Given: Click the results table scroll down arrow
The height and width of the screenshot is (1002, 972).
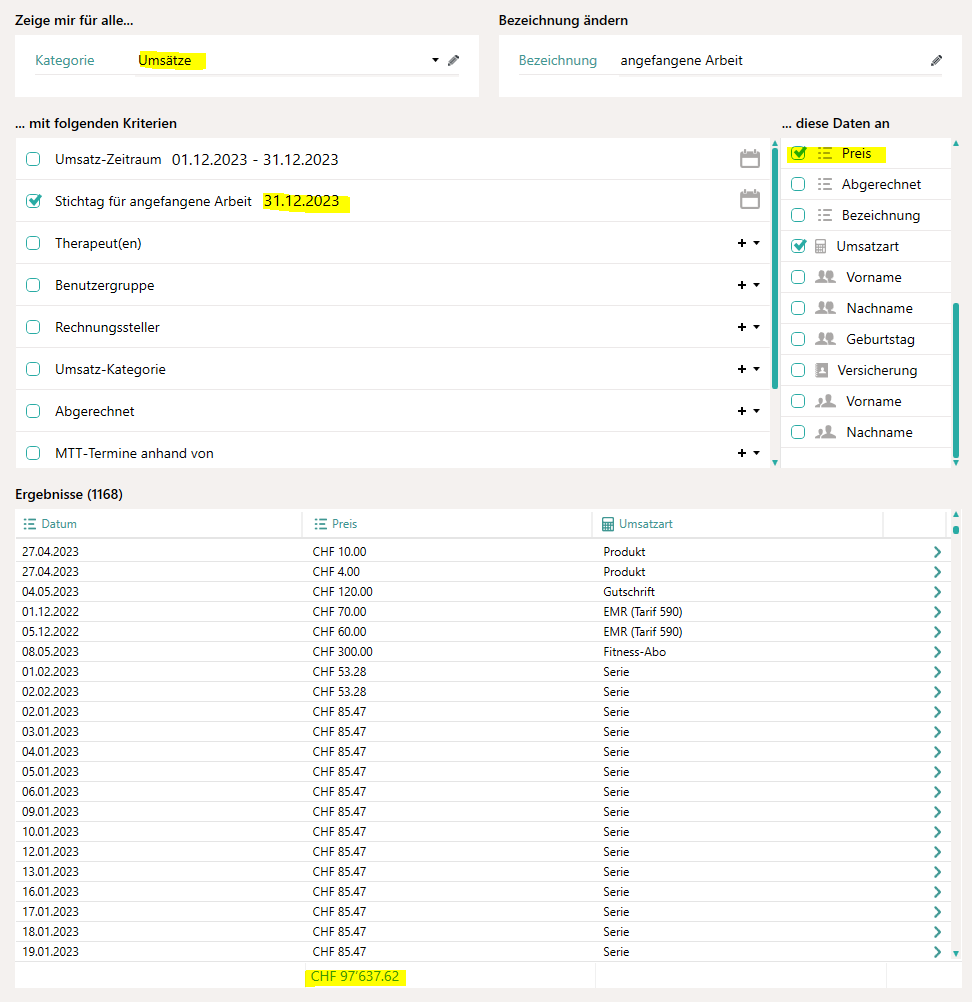Looking at the screenshot, I should click(955, 954).
